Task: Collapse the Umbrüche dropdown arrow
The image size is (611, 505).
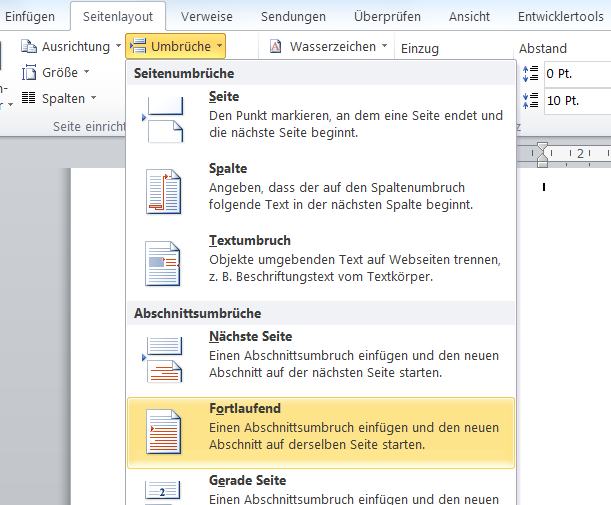Action: click(x=219, y=46)
